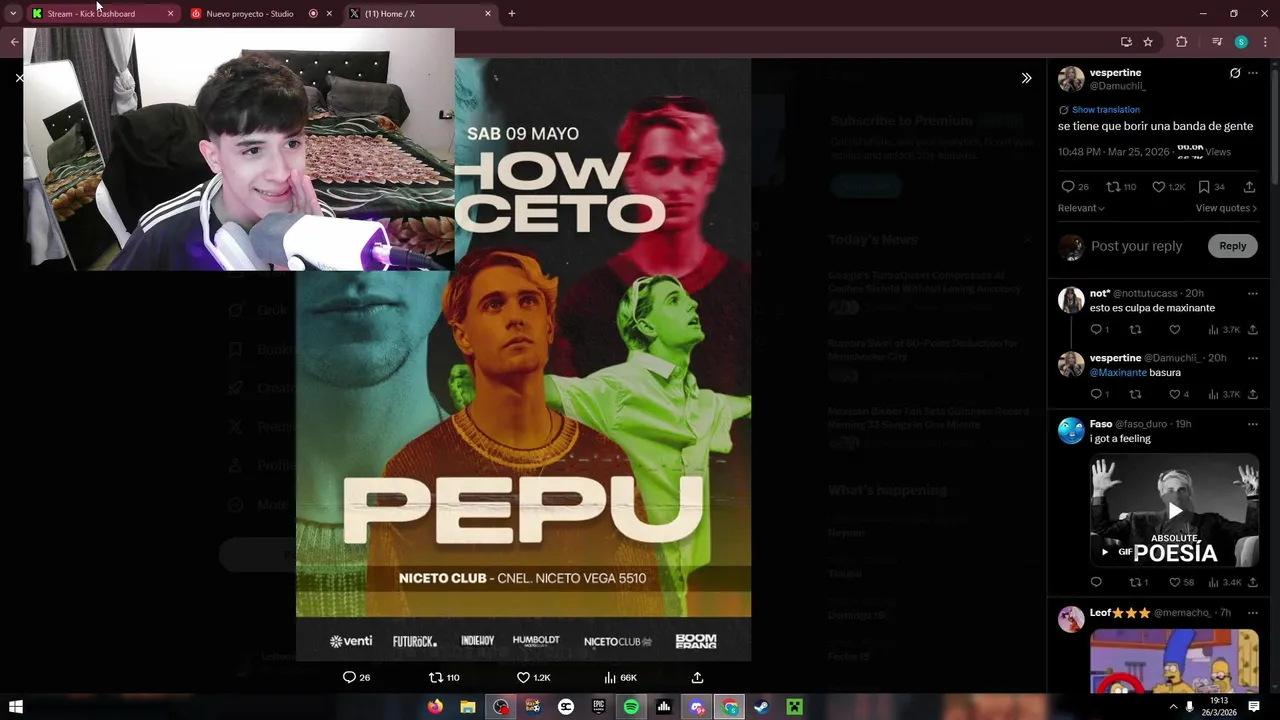Viewport: 1280px width, 720px height.
Task: Open the tab search dropdown arrow
Action: (13, 14)
